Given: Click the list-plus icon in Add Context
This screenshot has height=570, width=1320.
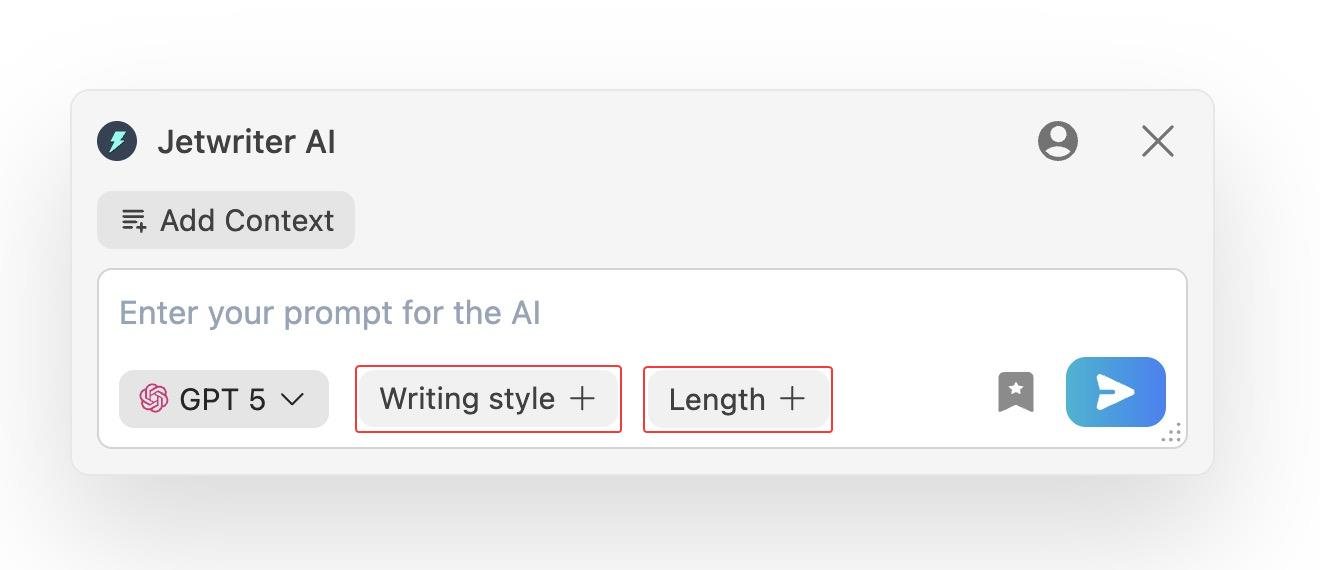Looking at the screenshot, I should [133, 220].
